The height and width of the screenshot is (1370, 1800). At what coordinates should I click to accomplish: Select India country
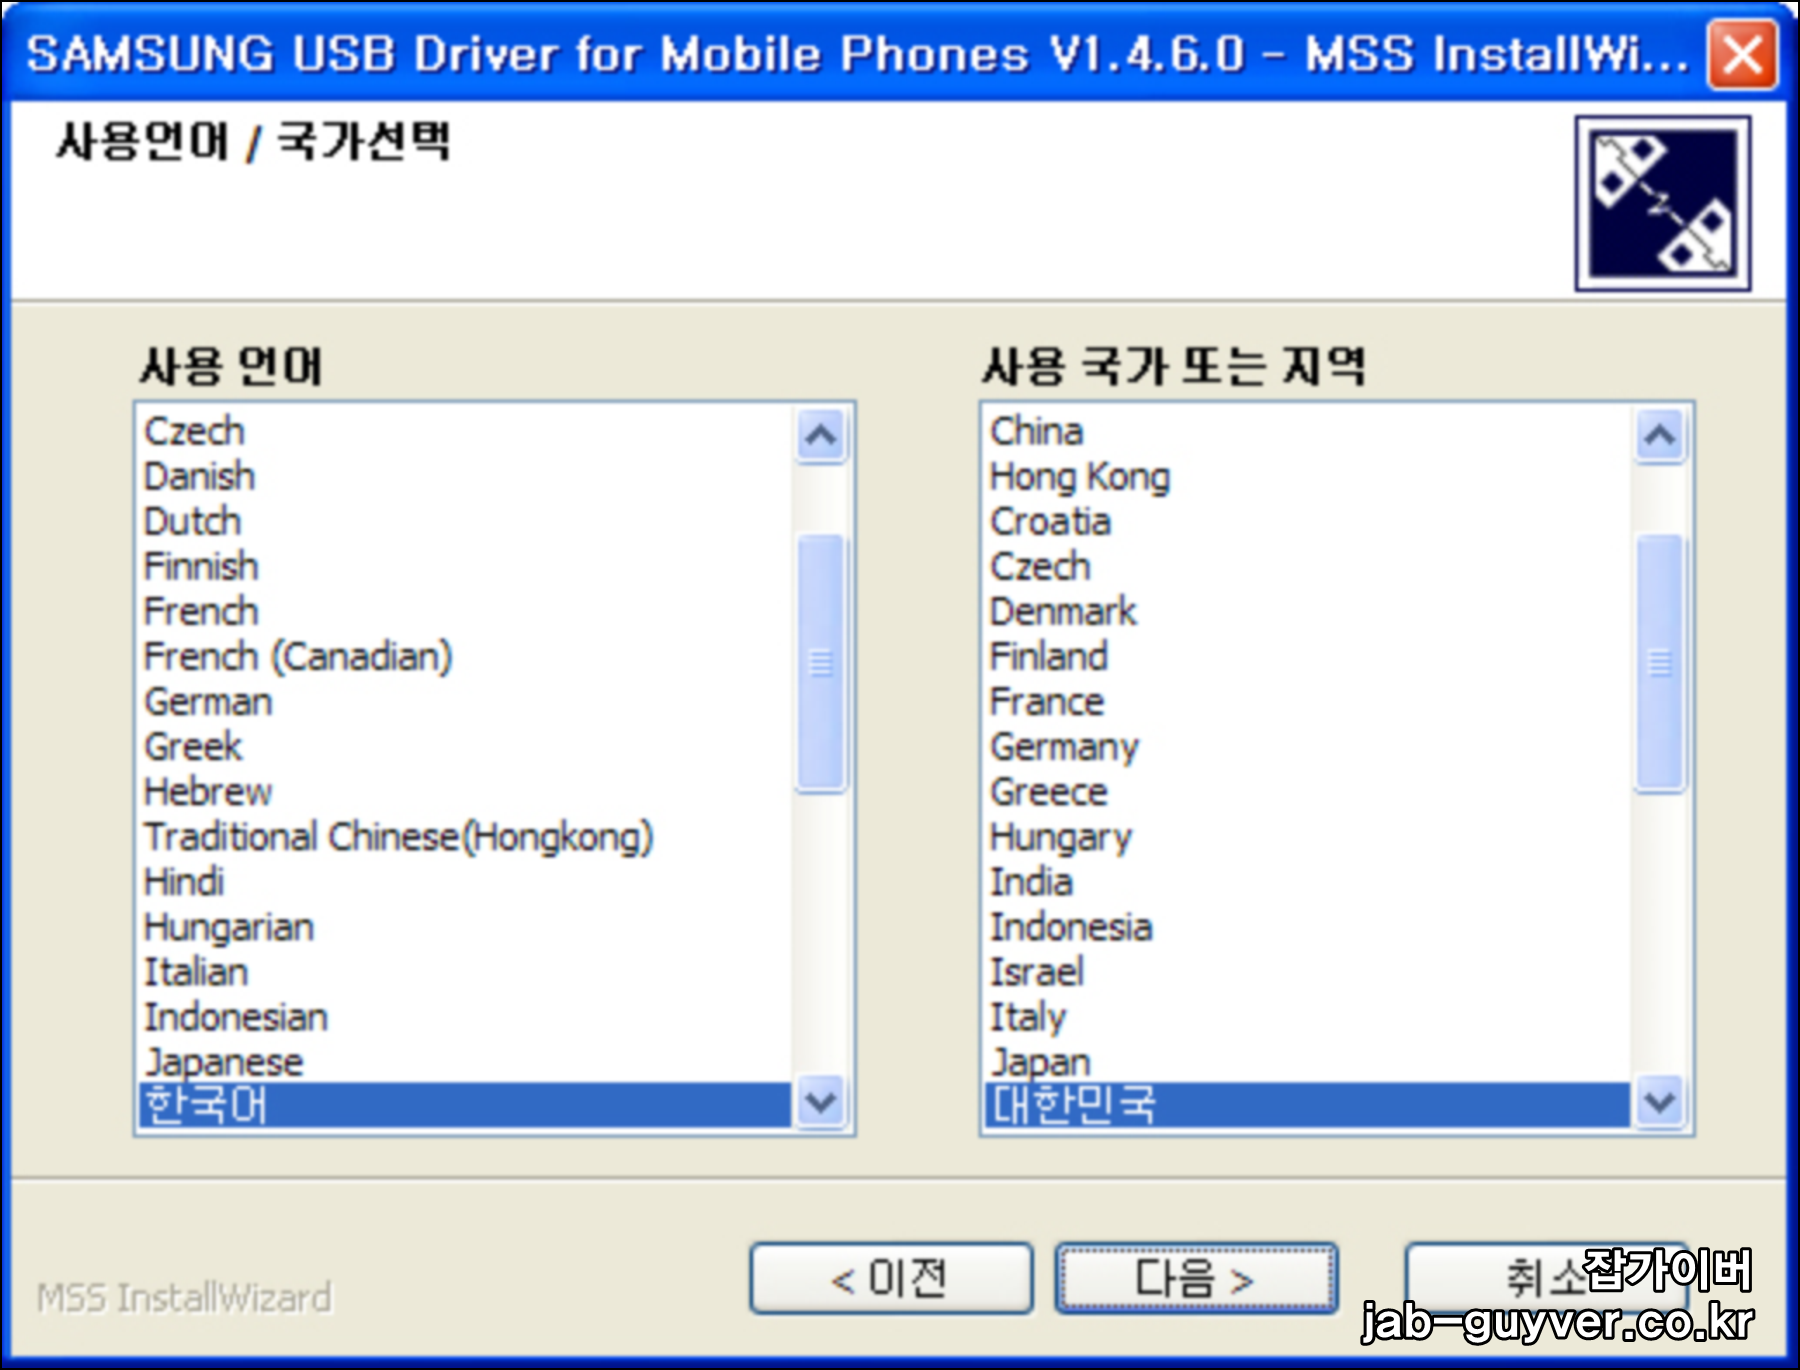pyautogui.click(x=1308, y=881)
